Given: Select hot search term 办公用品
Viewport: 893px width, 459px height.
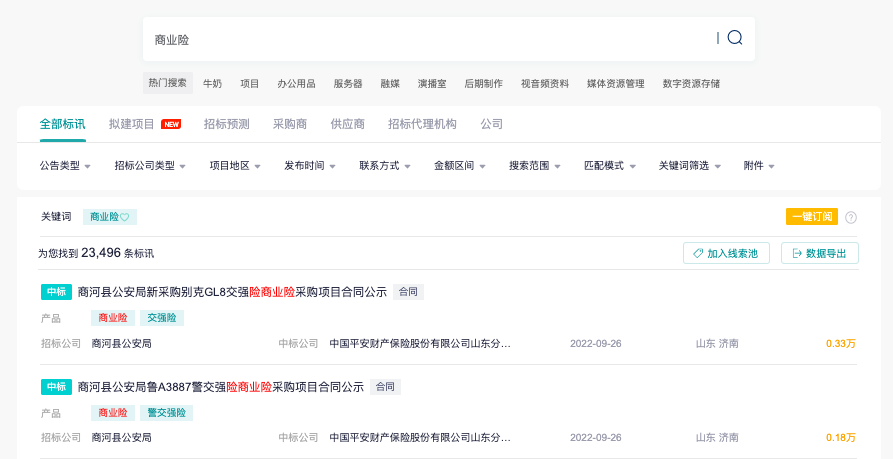Looking at the screenshot, I should tap(296, 84).
